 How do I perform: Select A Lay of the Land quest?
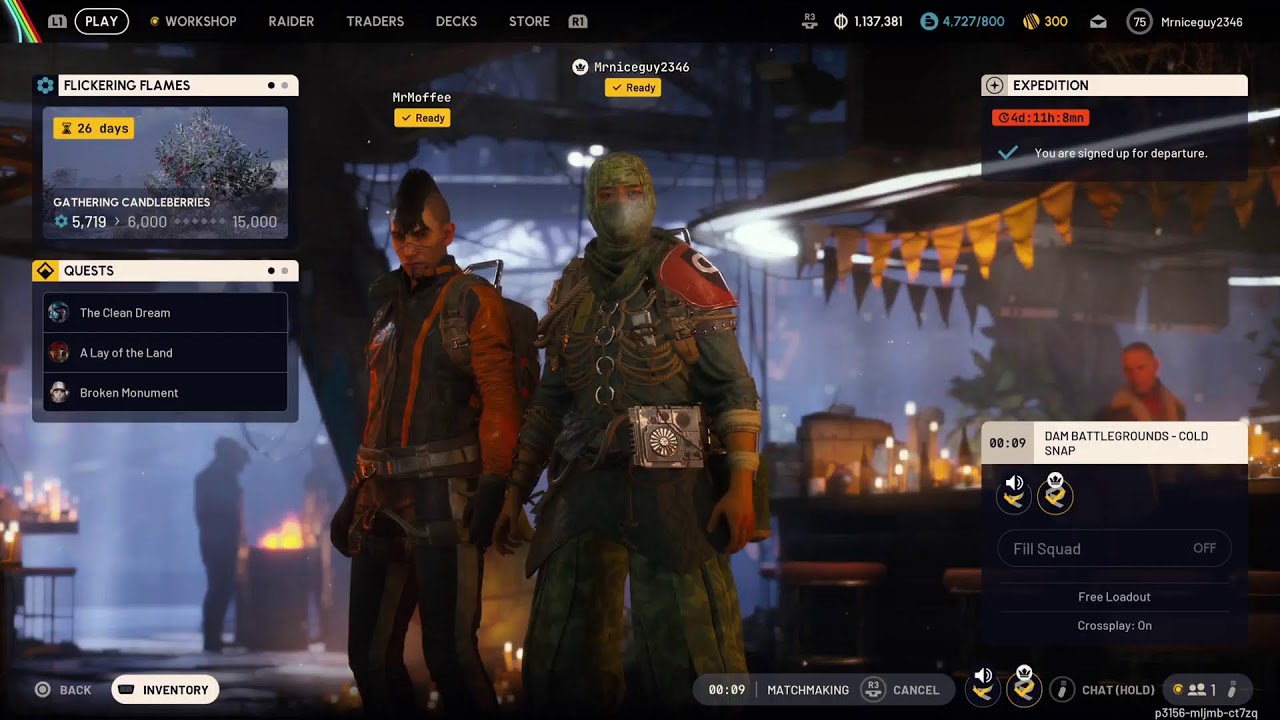[x=165, y=353]
